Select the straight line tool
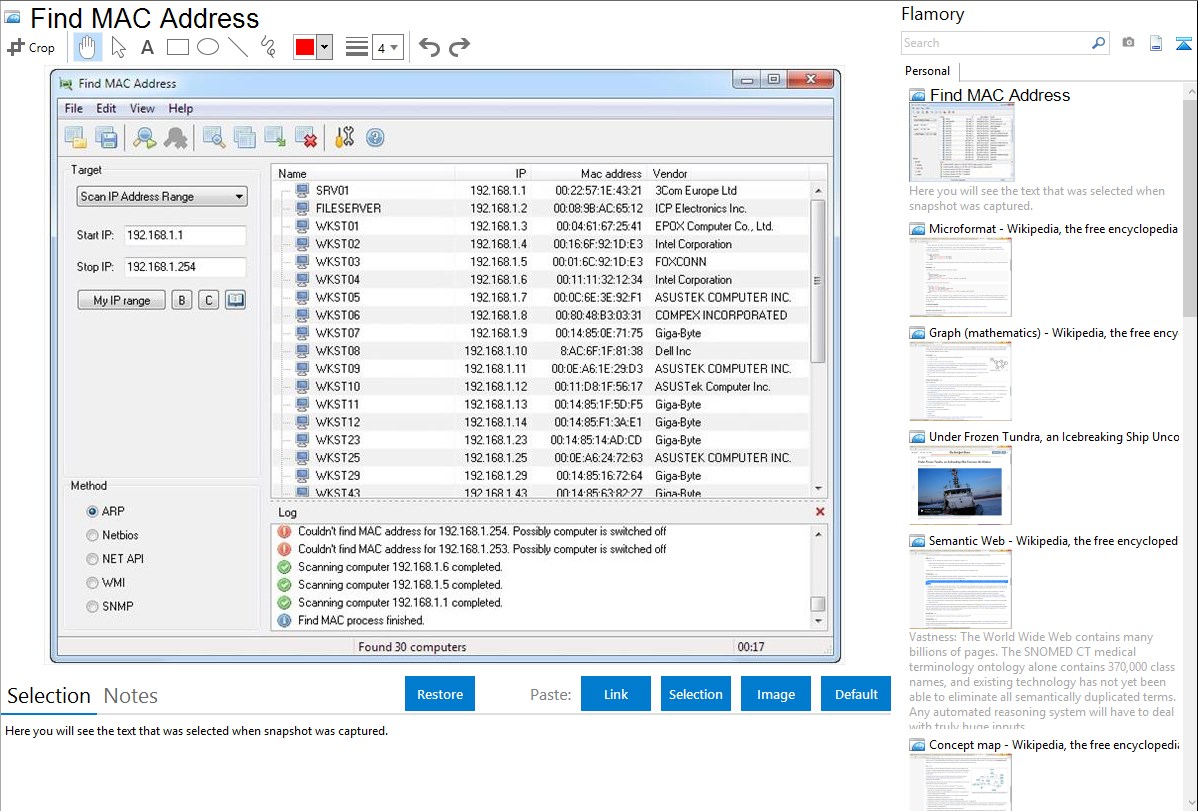This screenshot has height=811, width=1198. [x=238, y=47]
